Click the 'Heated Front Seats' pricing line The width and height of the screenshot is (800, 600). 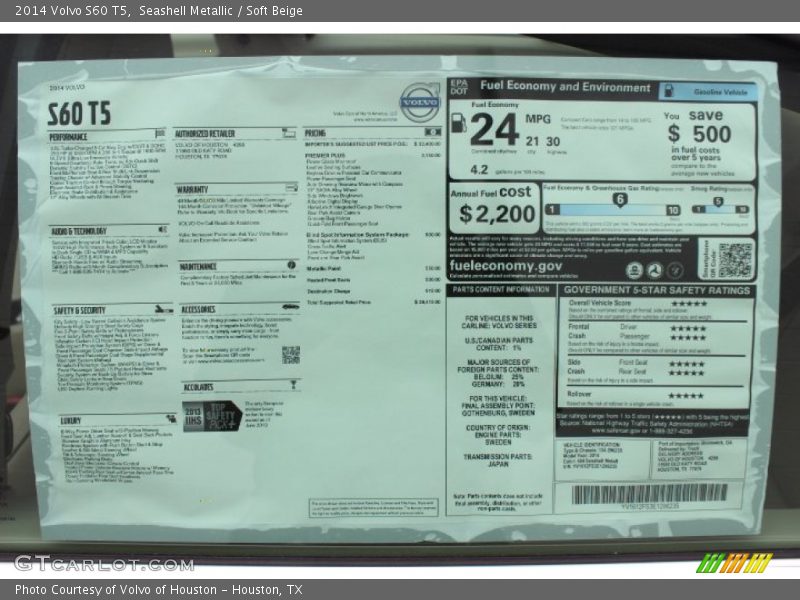click(x=328, y=280)
